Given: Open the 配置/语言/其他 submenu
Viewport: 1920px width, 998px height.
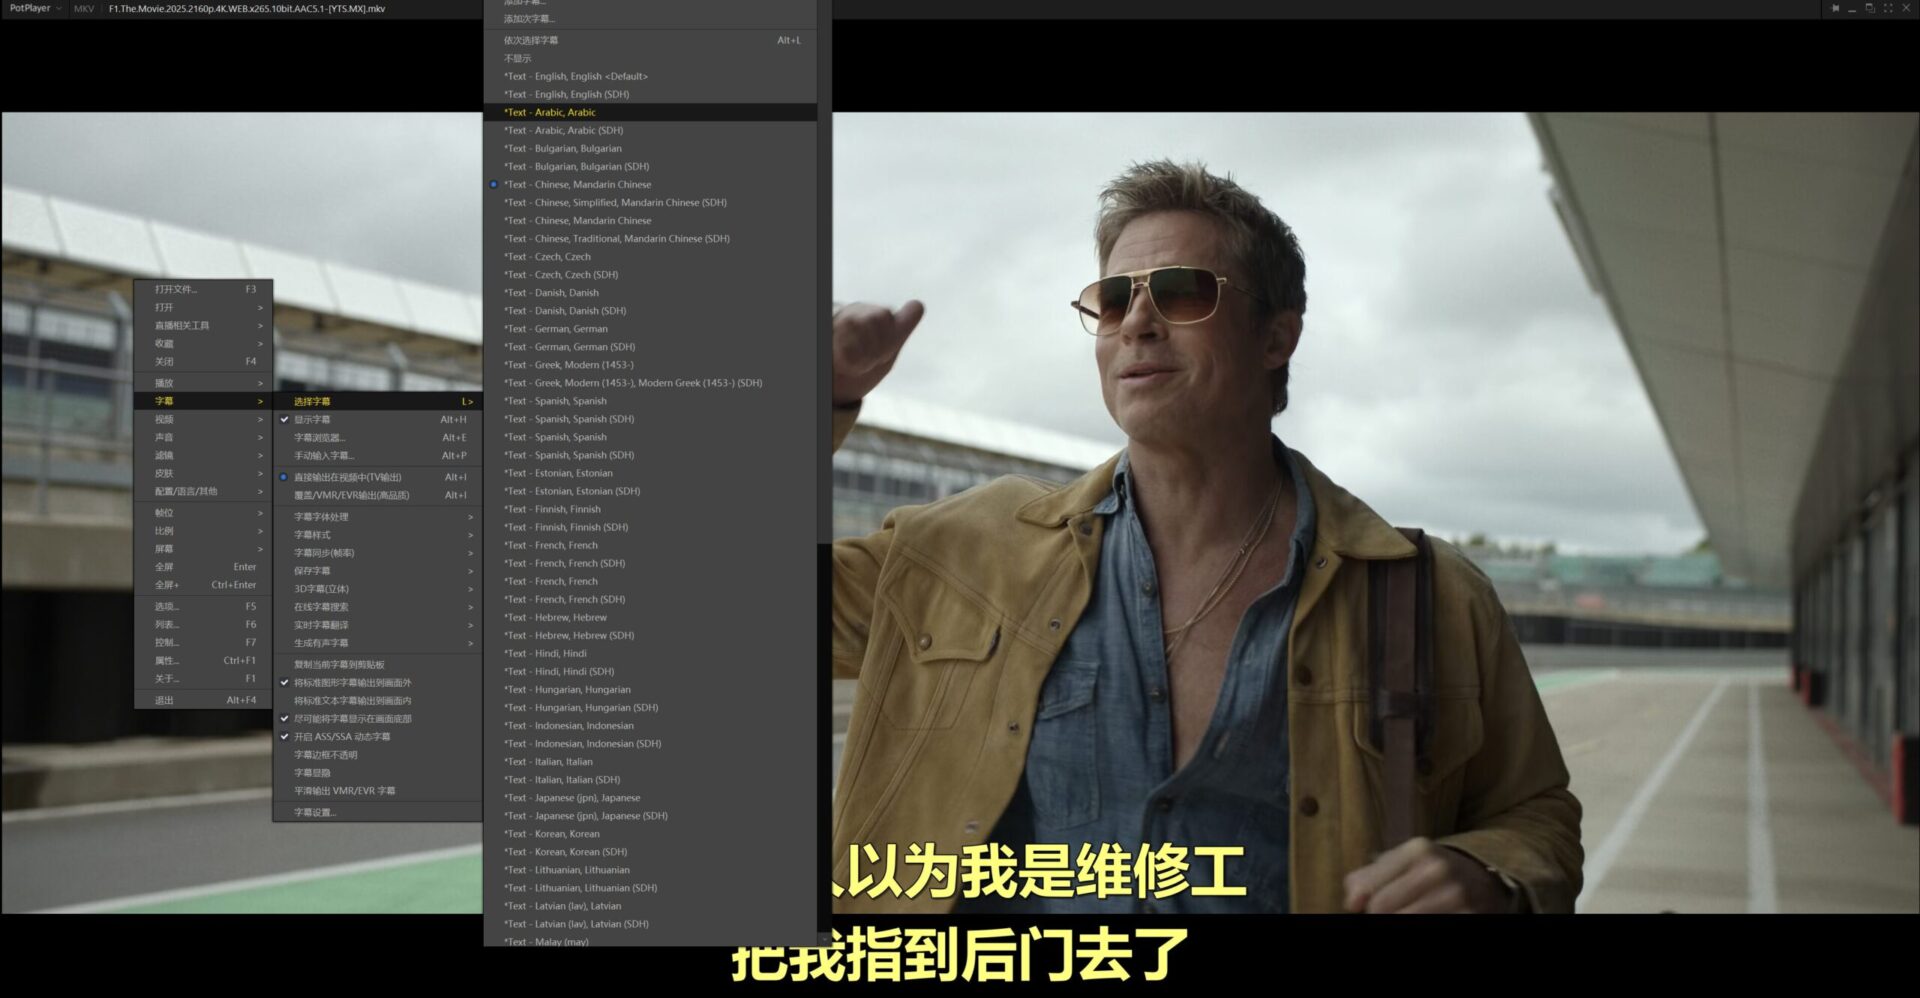Looking at the screenshot, I should coord(204,491).
